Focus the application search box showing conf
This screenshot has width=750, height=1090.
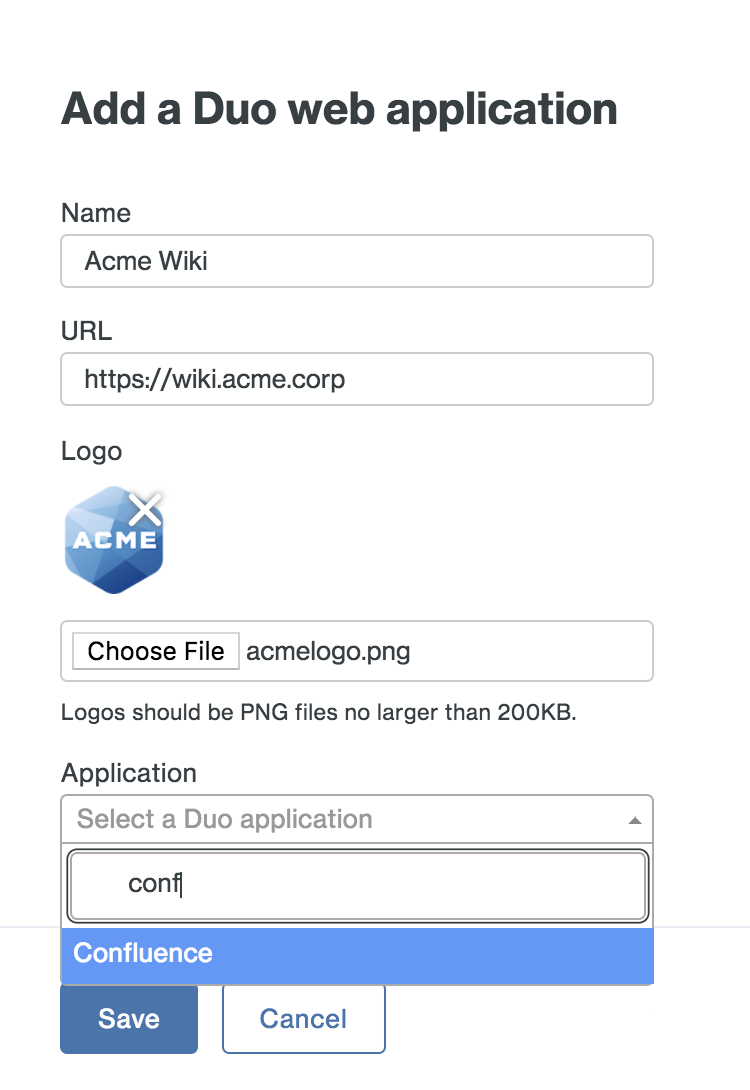tap(357, 886)
